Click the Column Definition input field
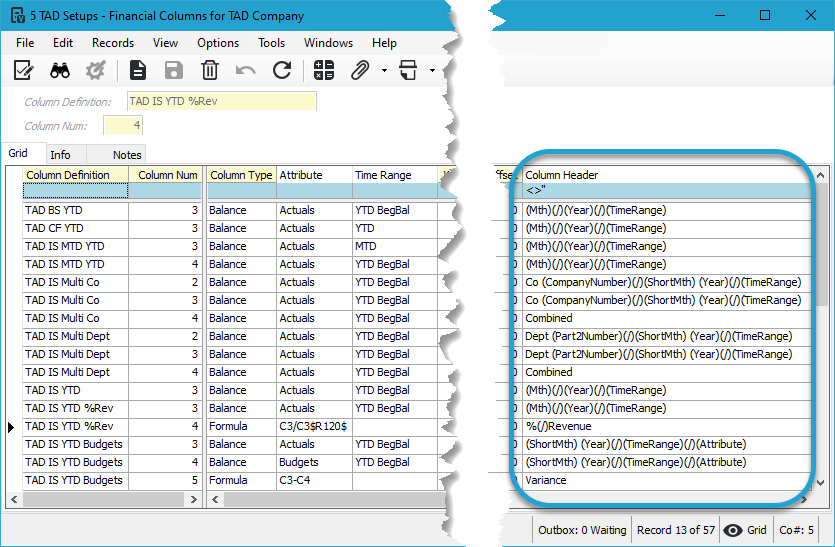This screenshot has height=547, width=835. pos(222,101)
